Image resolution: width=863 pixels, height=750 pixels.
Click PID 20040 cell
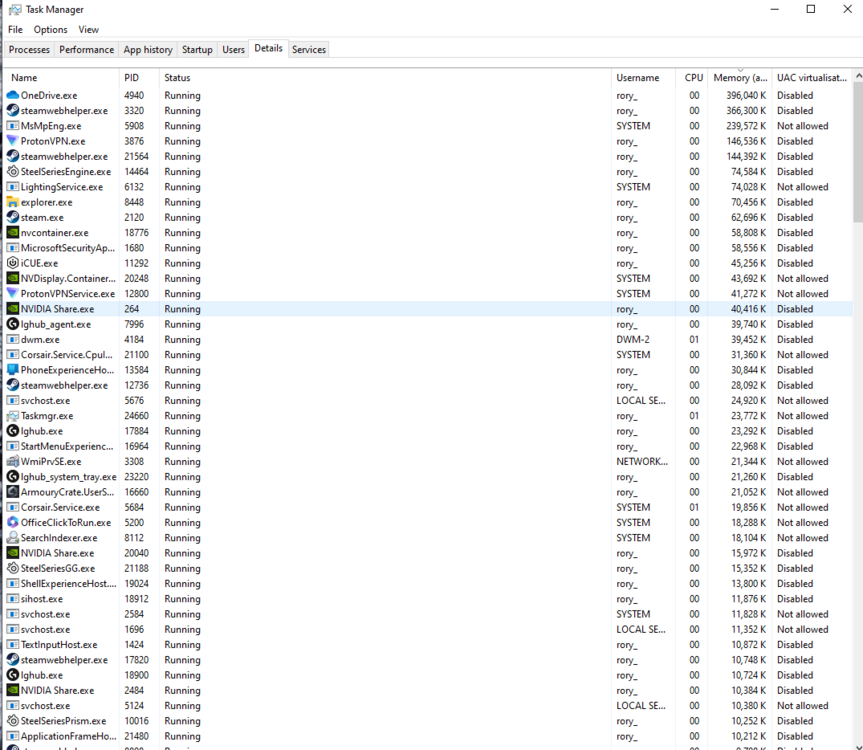pos(136,553)
